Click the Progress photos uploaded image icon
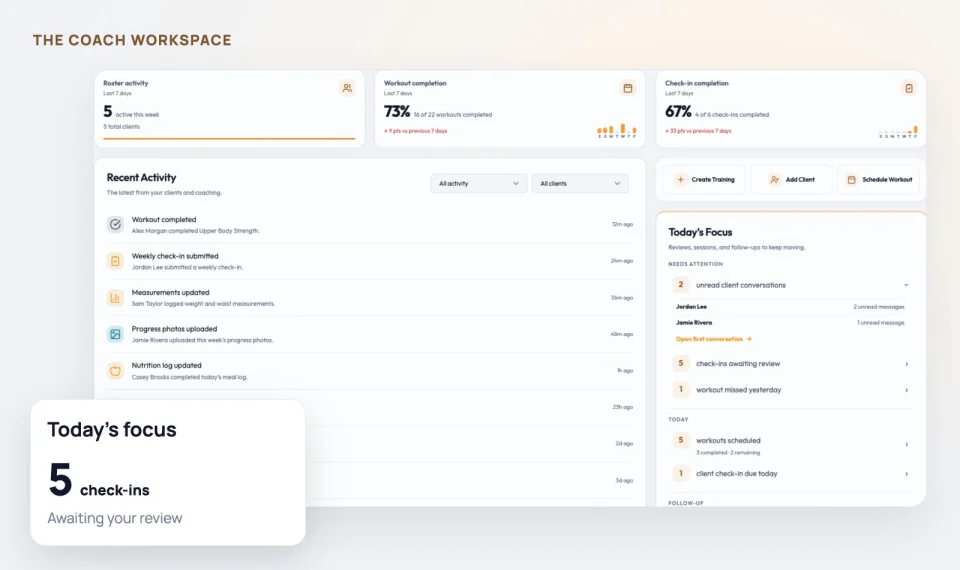 115,334
